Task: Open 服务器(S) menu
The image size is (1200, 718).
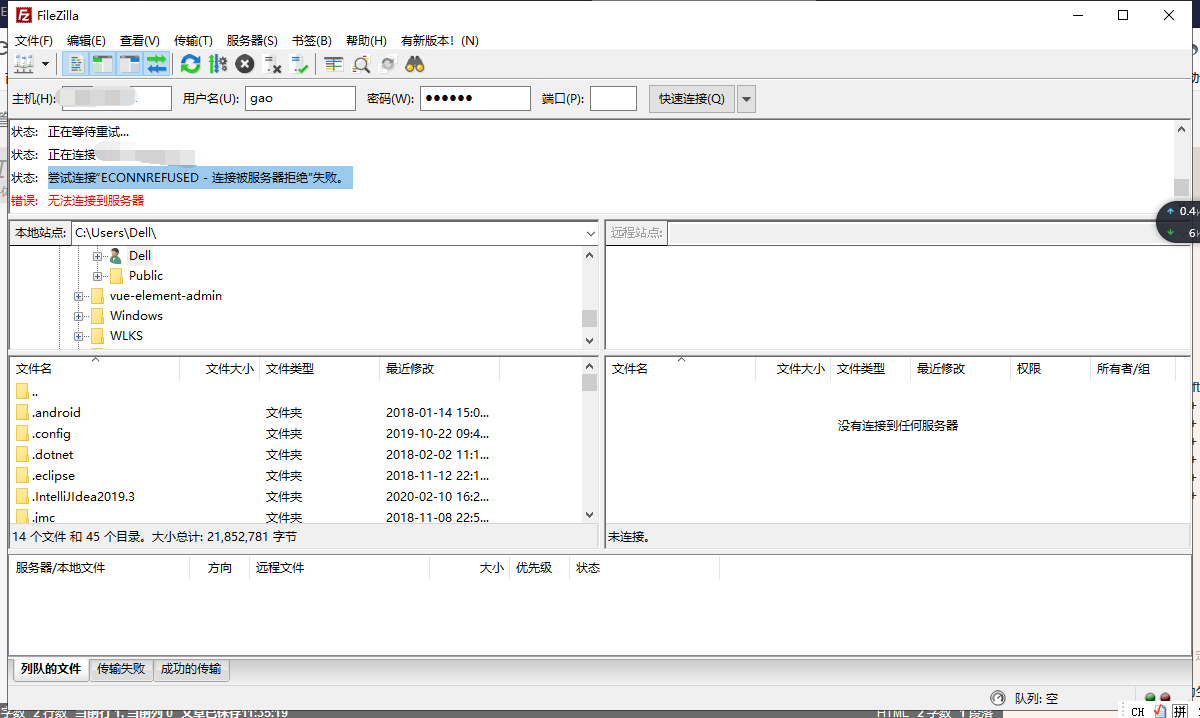Action: tap(252, 41)
